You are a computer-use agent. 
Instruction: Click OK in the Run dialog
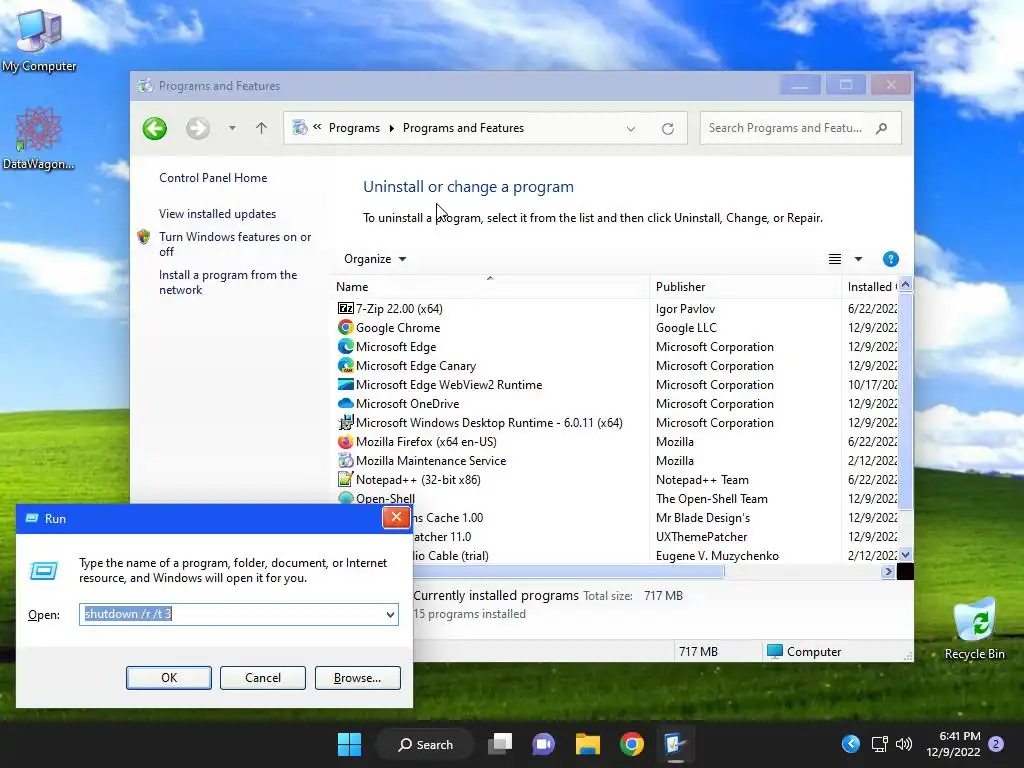click(x=168, y=678)
